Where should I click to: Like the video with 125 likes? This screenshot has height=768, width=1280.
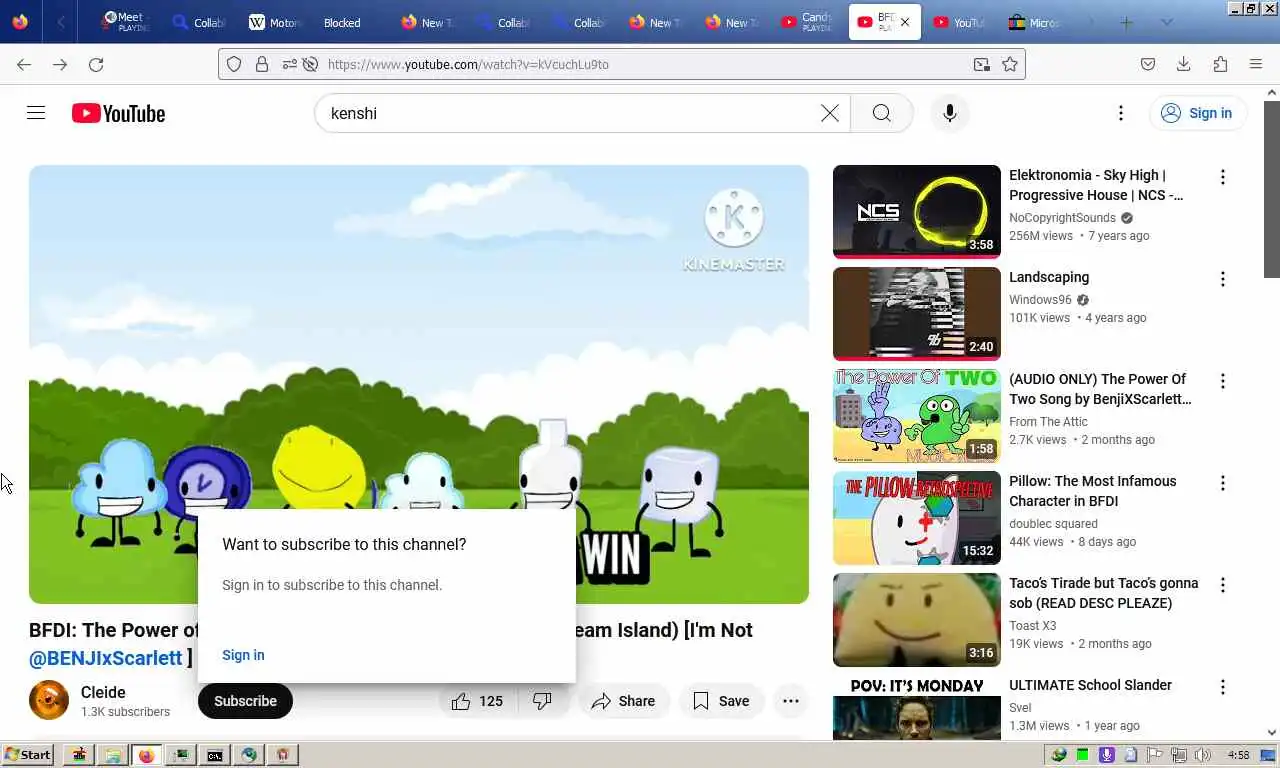coord(478,701)
